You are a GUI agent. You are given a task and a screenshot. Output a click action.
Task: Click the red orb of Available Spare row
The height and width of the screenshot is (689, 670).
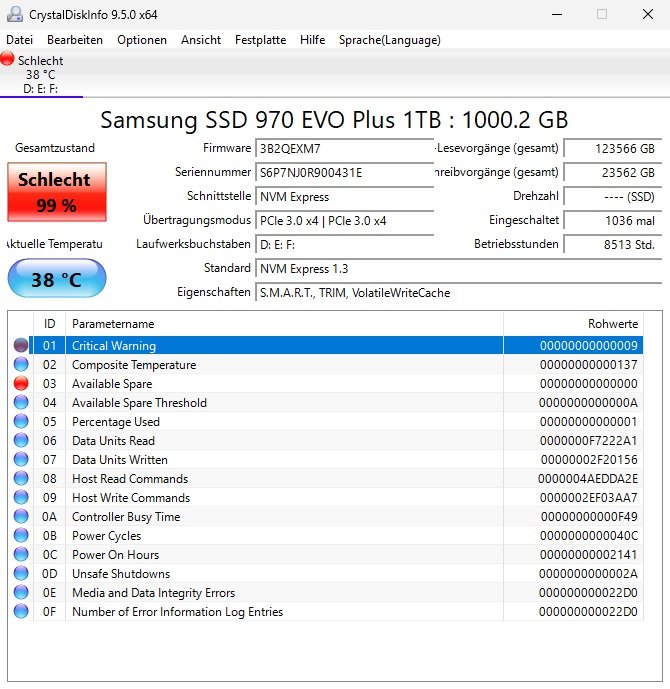tap(21, 383)
